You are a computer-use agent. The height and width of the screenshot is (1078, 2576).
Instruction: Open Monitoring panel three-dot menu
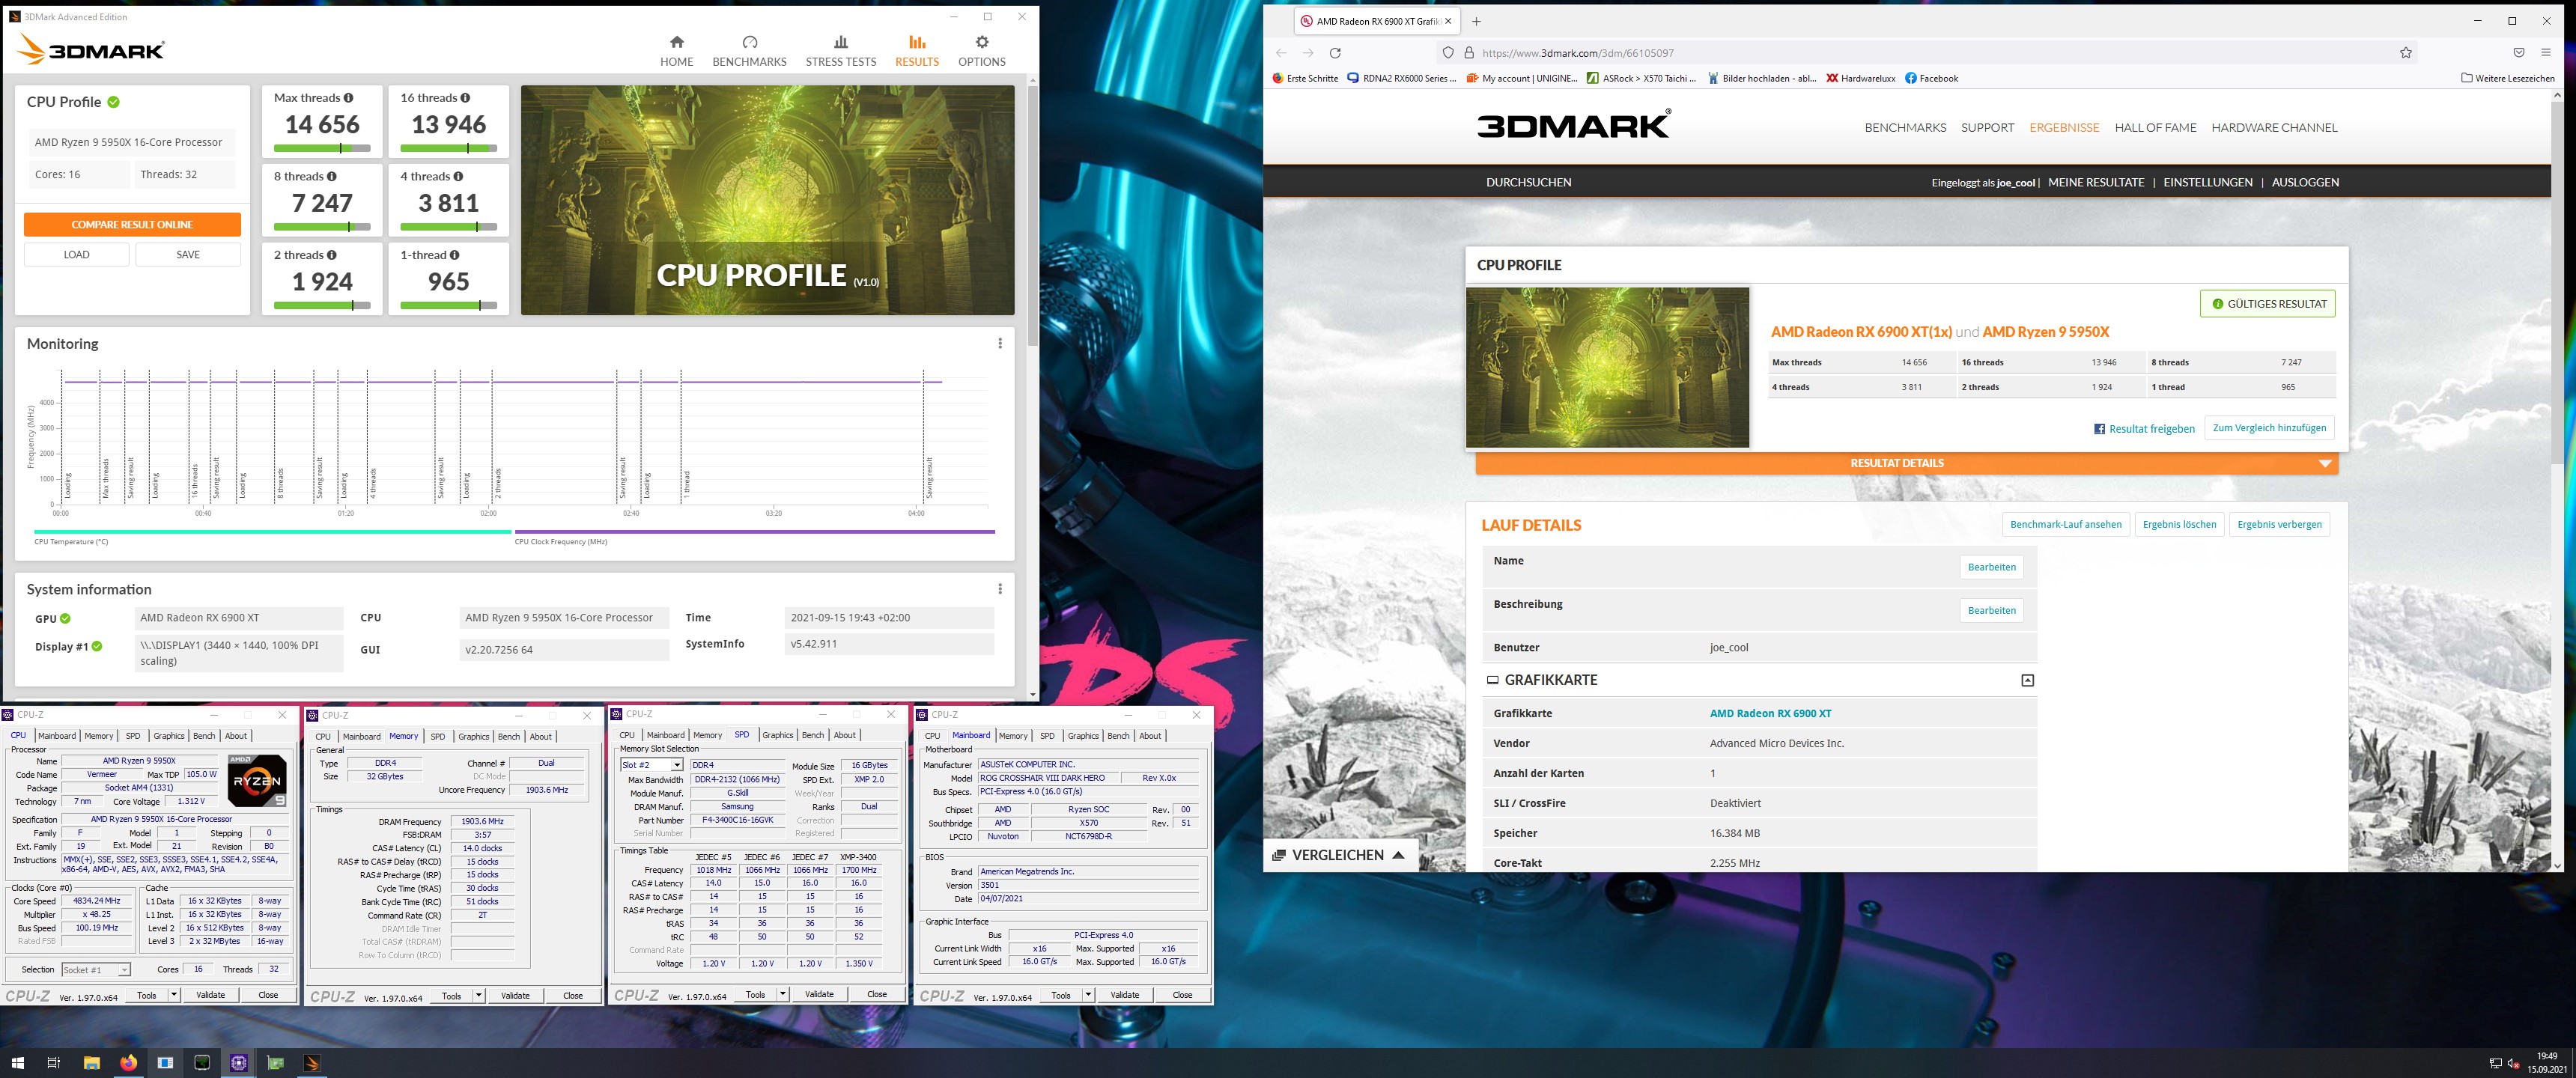(x=999, y=343)
